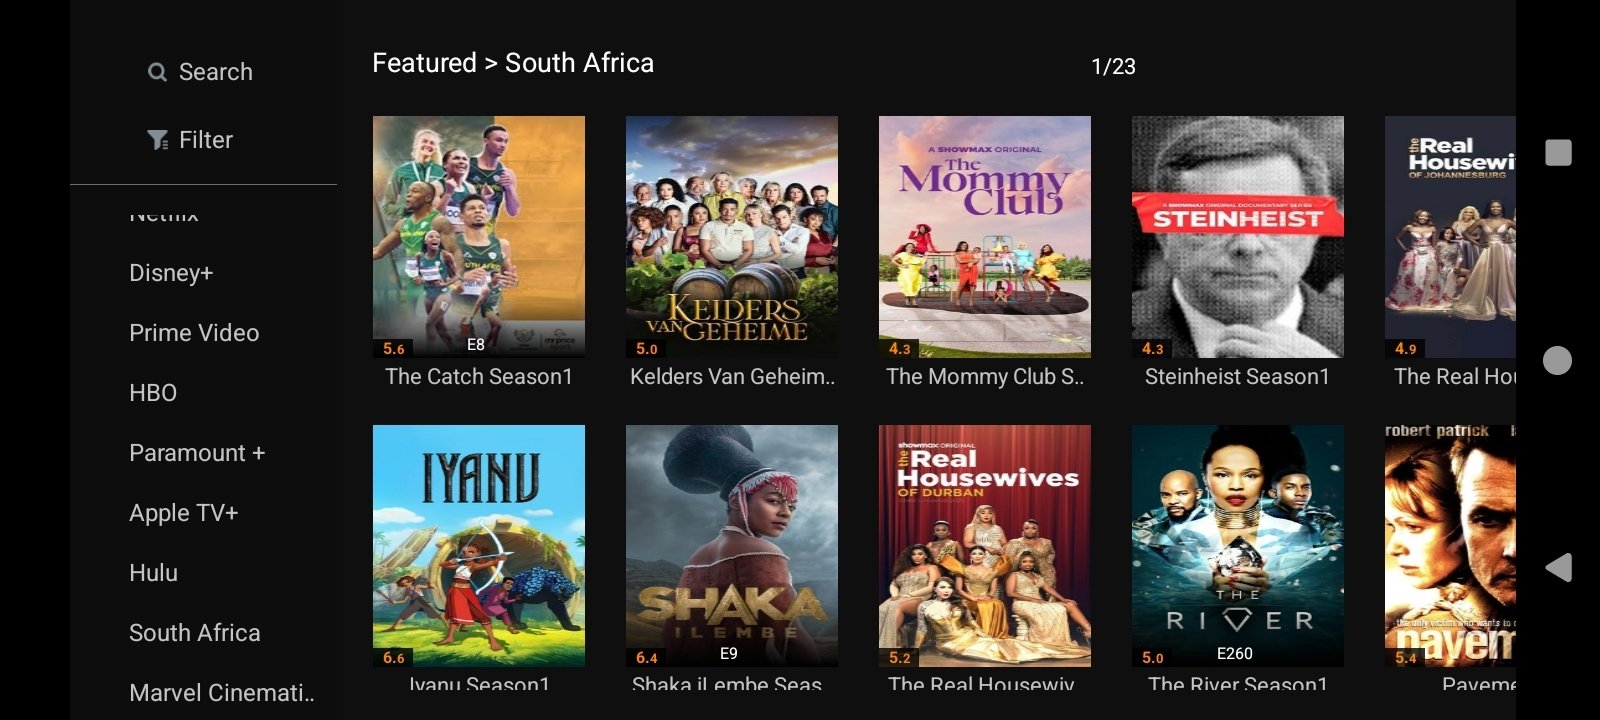
Task: Open the Filter funnel icon
Action: (x=157, y=140)
